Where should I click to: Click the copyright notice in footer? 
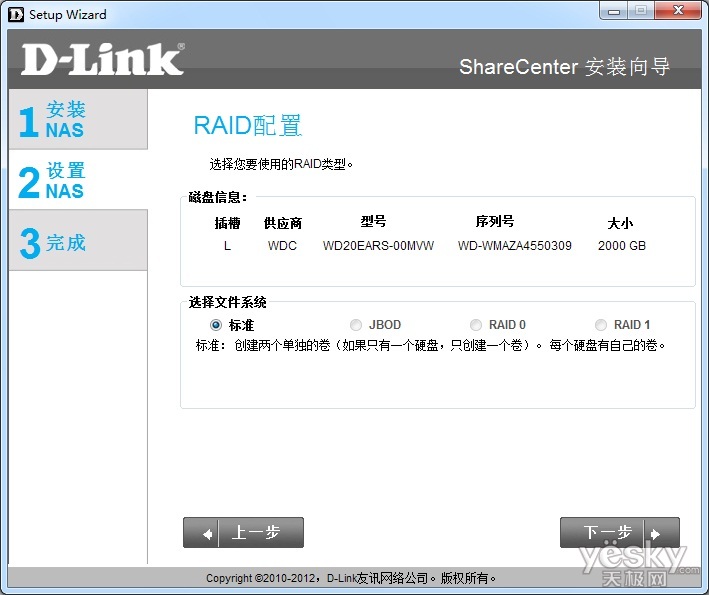click(351, 578)
